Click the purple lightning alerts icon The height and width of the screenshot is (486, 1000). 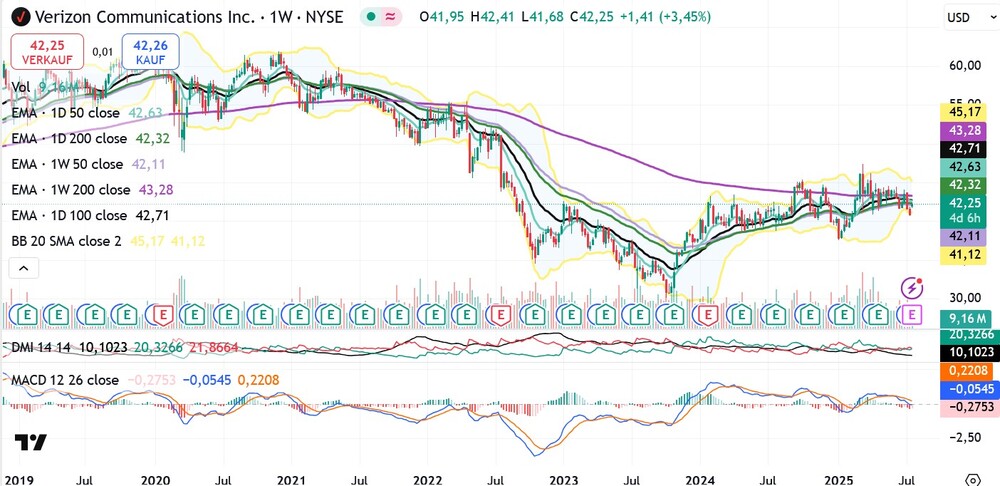912,288
